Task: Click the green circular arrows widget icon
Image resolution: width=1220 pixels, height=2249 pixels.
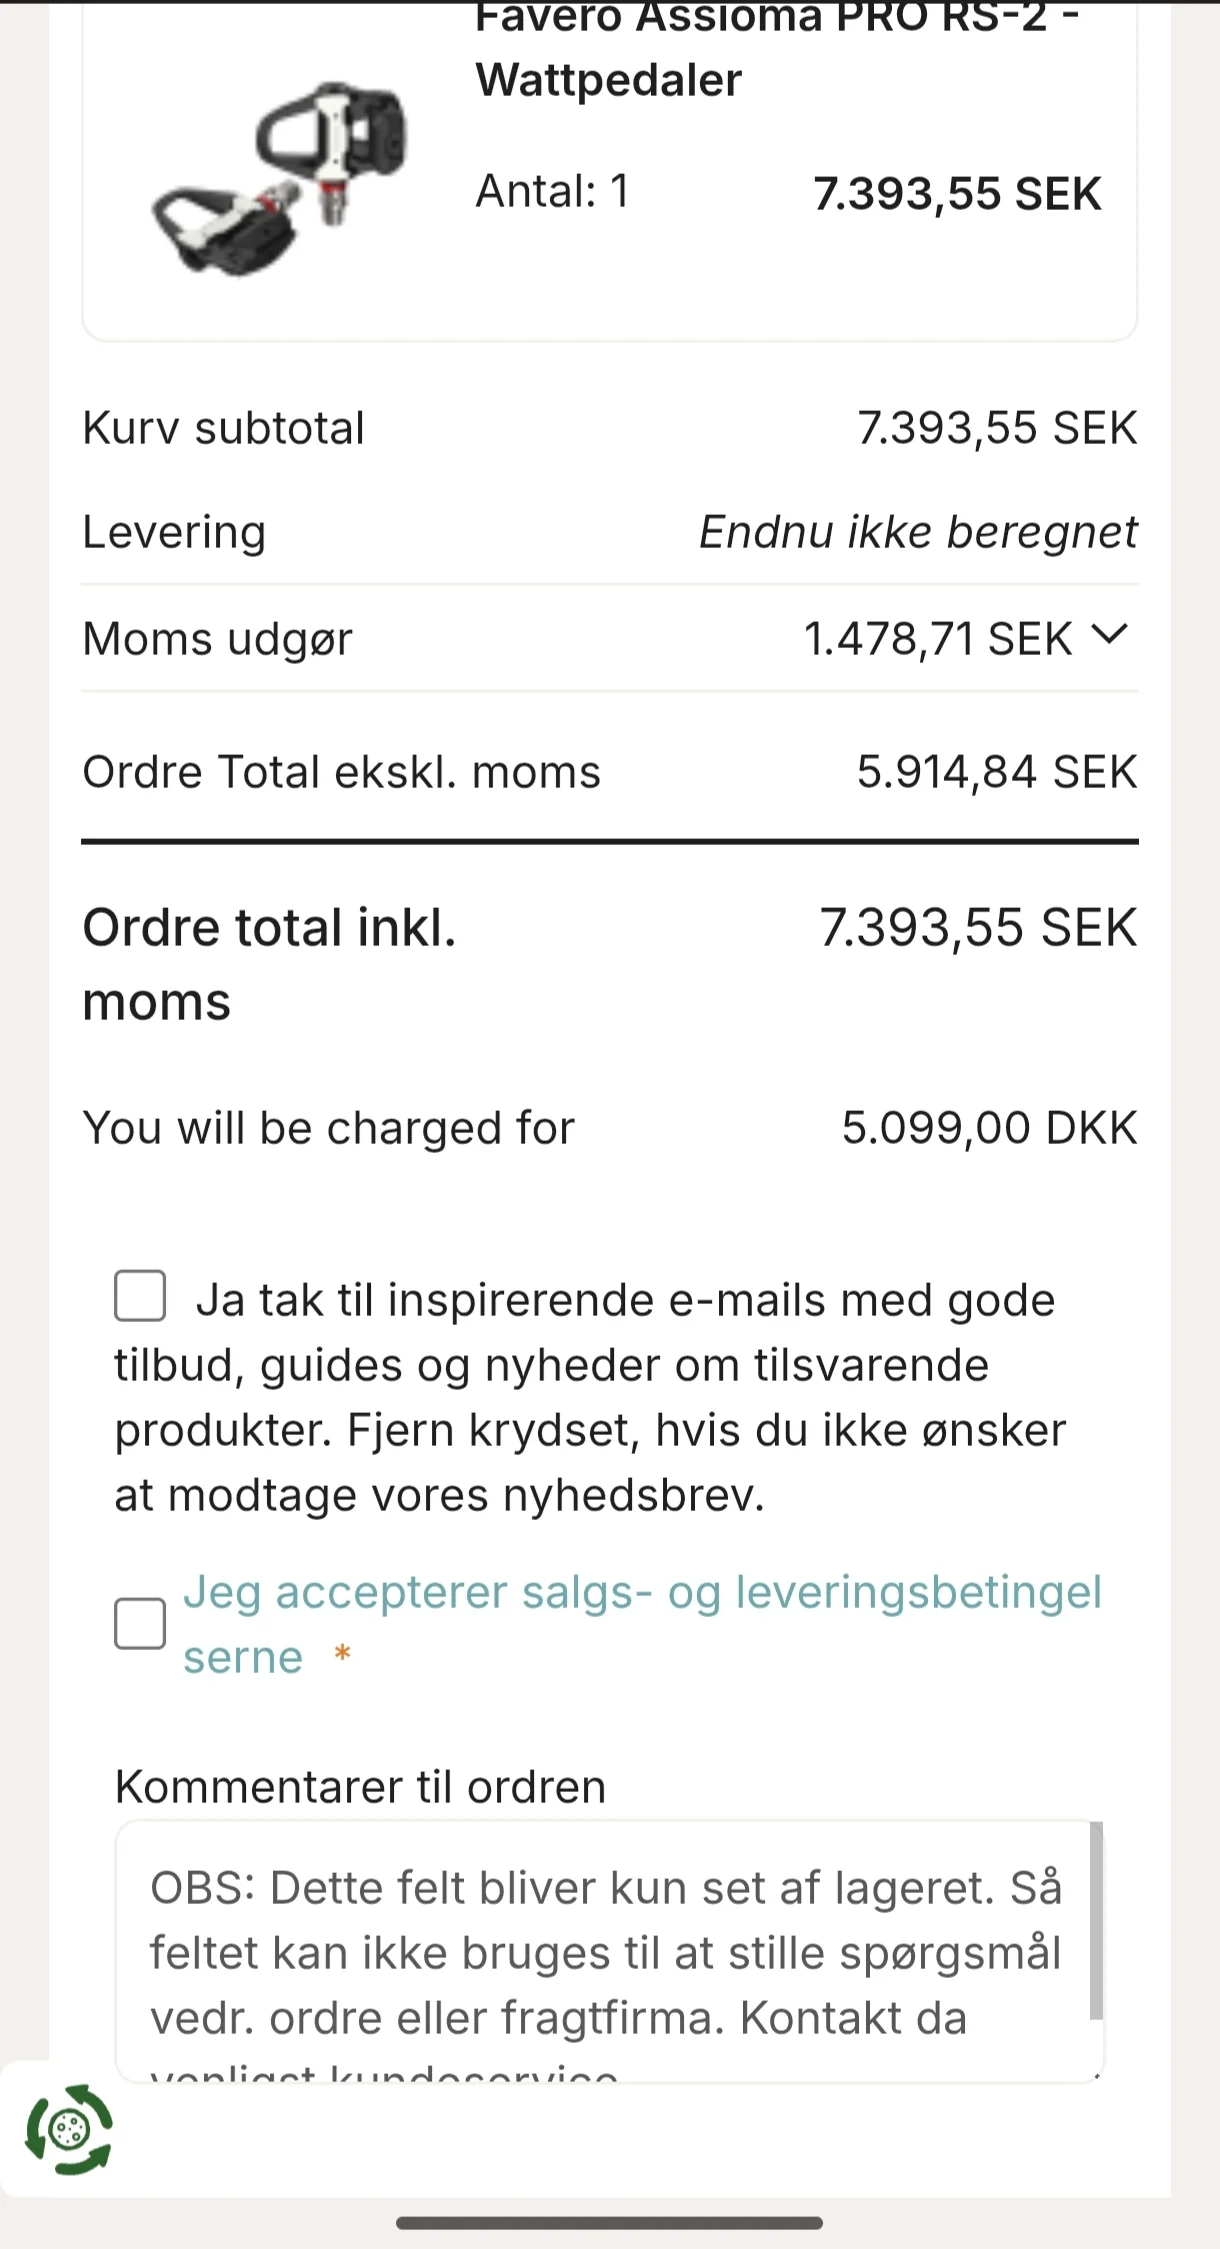Action: coord(68,2130)
